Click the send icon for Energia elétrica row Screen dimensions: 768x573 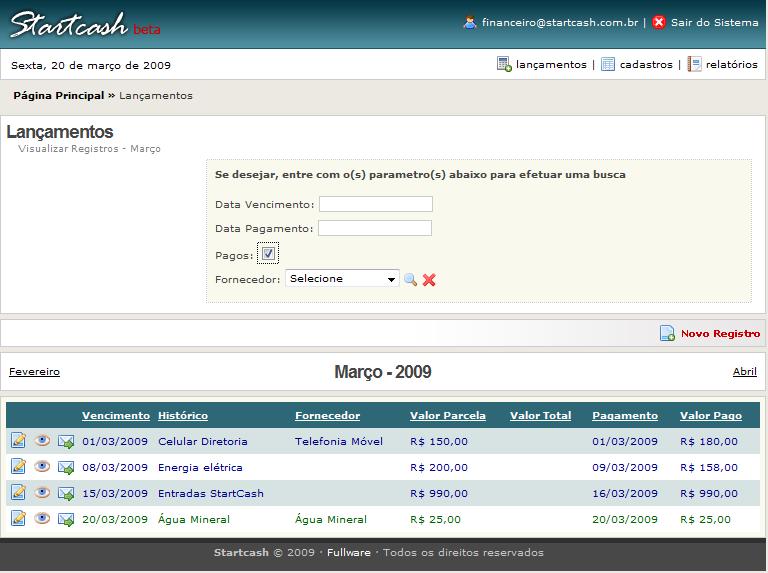(x=66, y=467)
